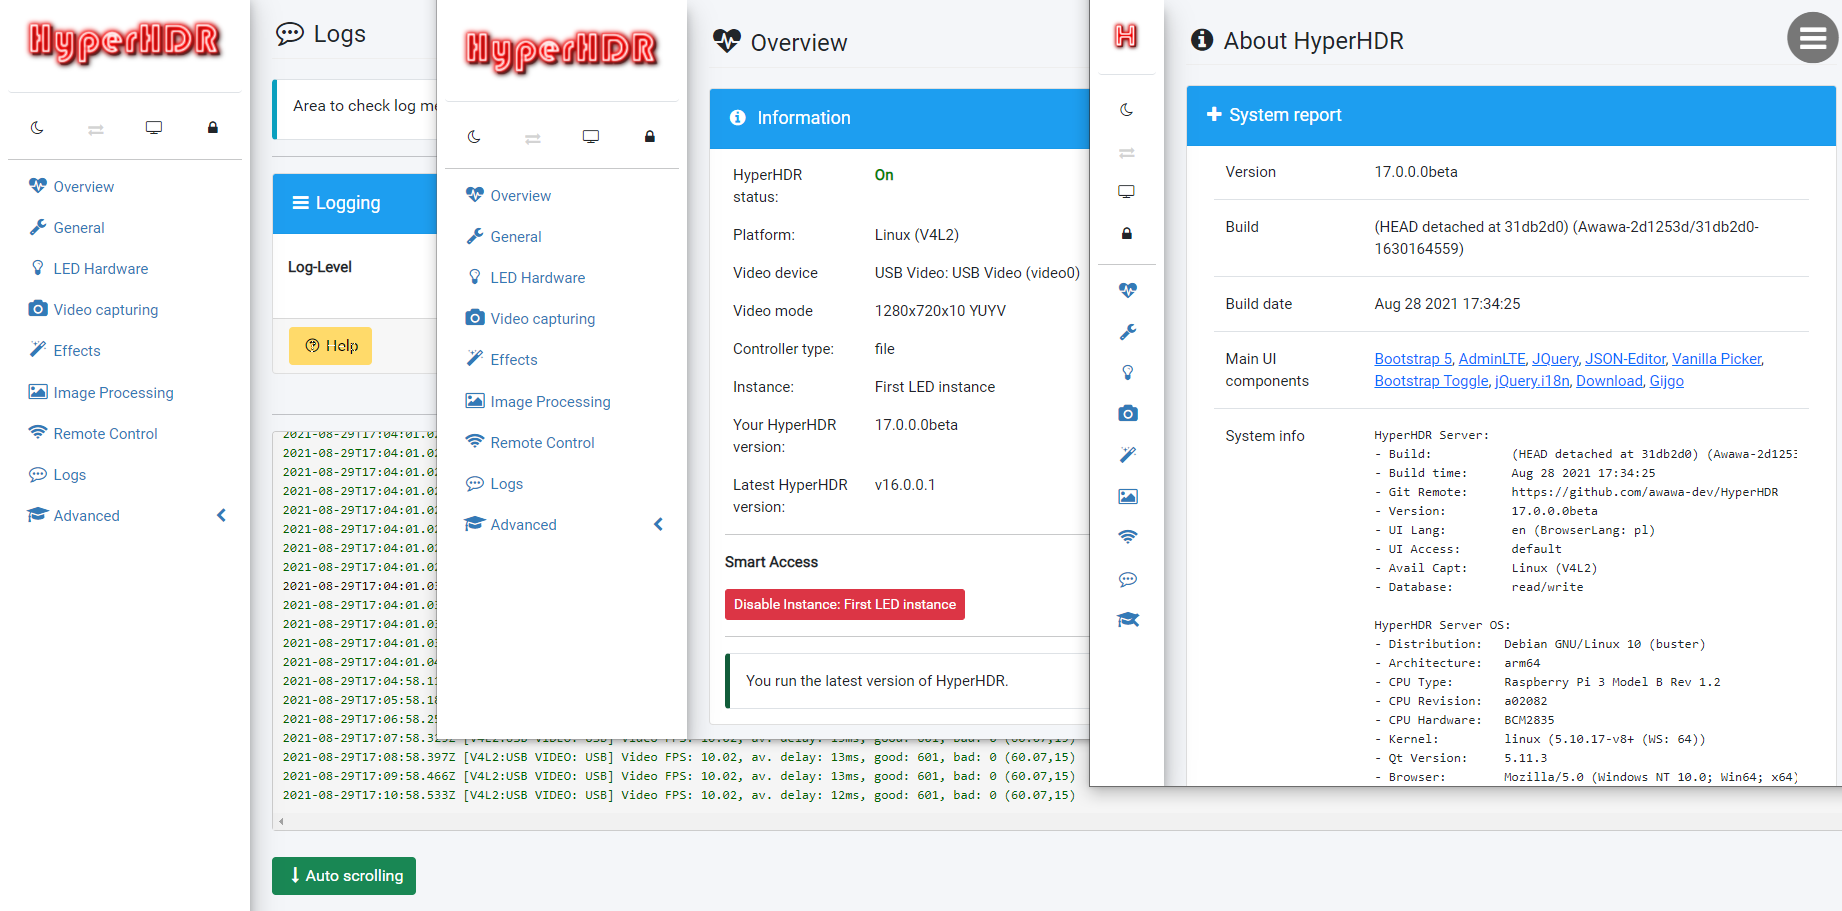Open the hamburger menu in About HyperHDR

(x=1812, y=38)
